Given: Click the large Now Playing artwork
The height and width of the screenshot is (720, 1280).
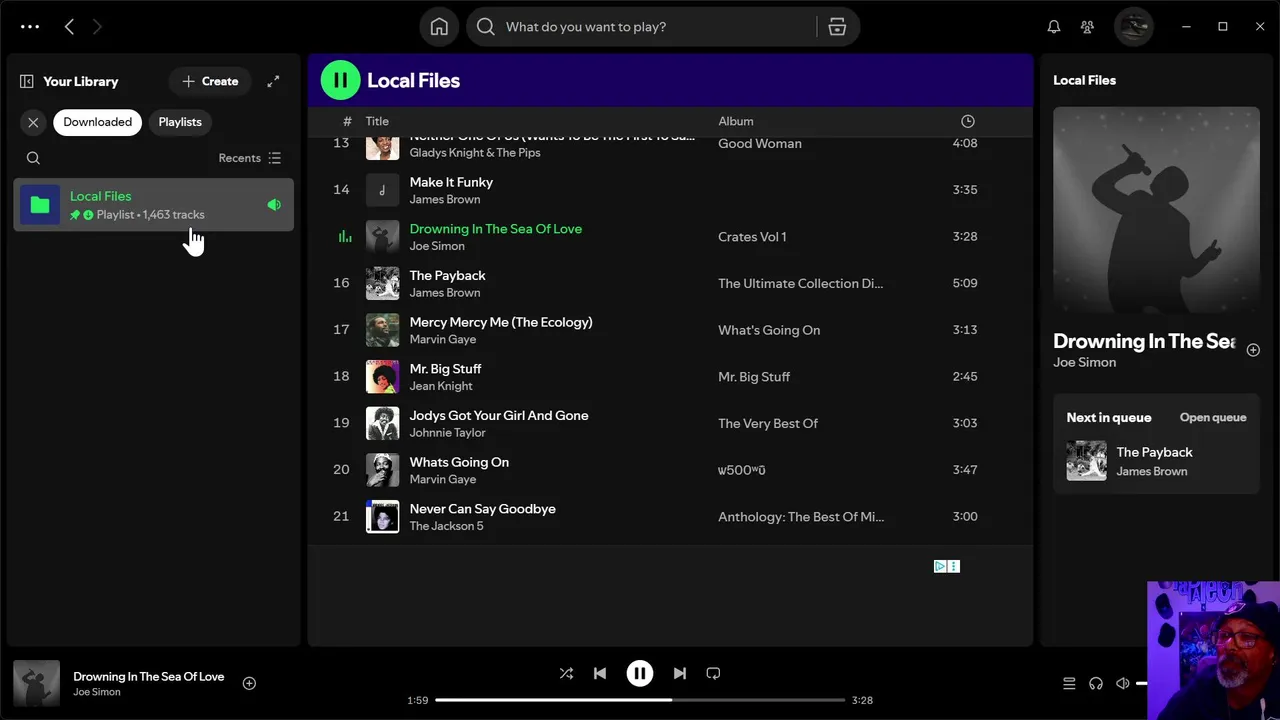Looking at the screenshot, I should click(x=1156, y=210).
